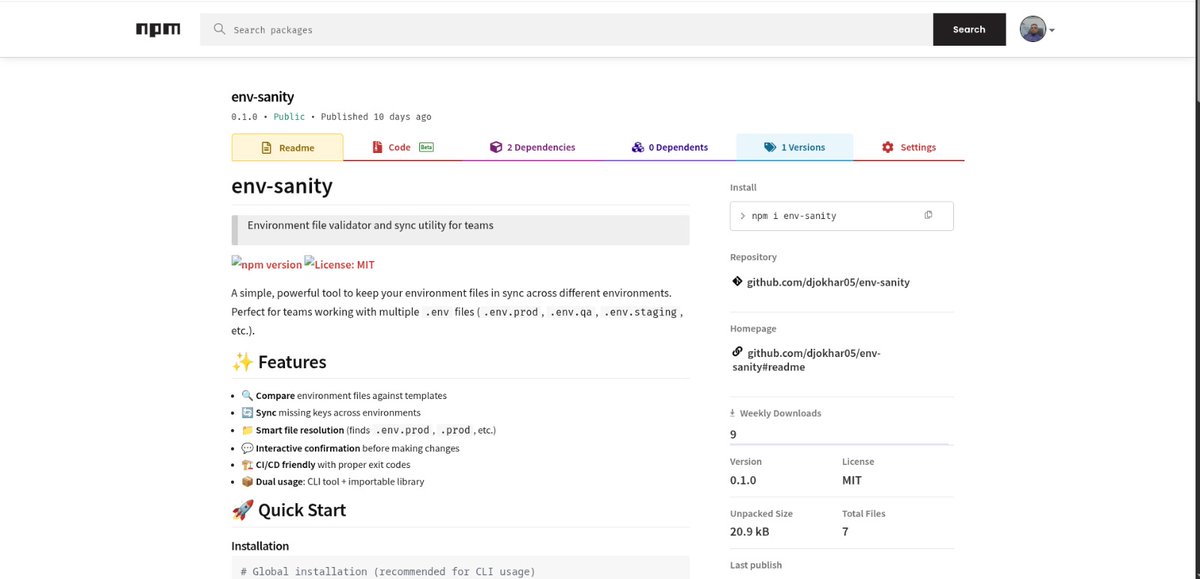The image size is (1200, 579).
Task: Click the magnifying glass icon in search bar
Action: tap(218, 29)
